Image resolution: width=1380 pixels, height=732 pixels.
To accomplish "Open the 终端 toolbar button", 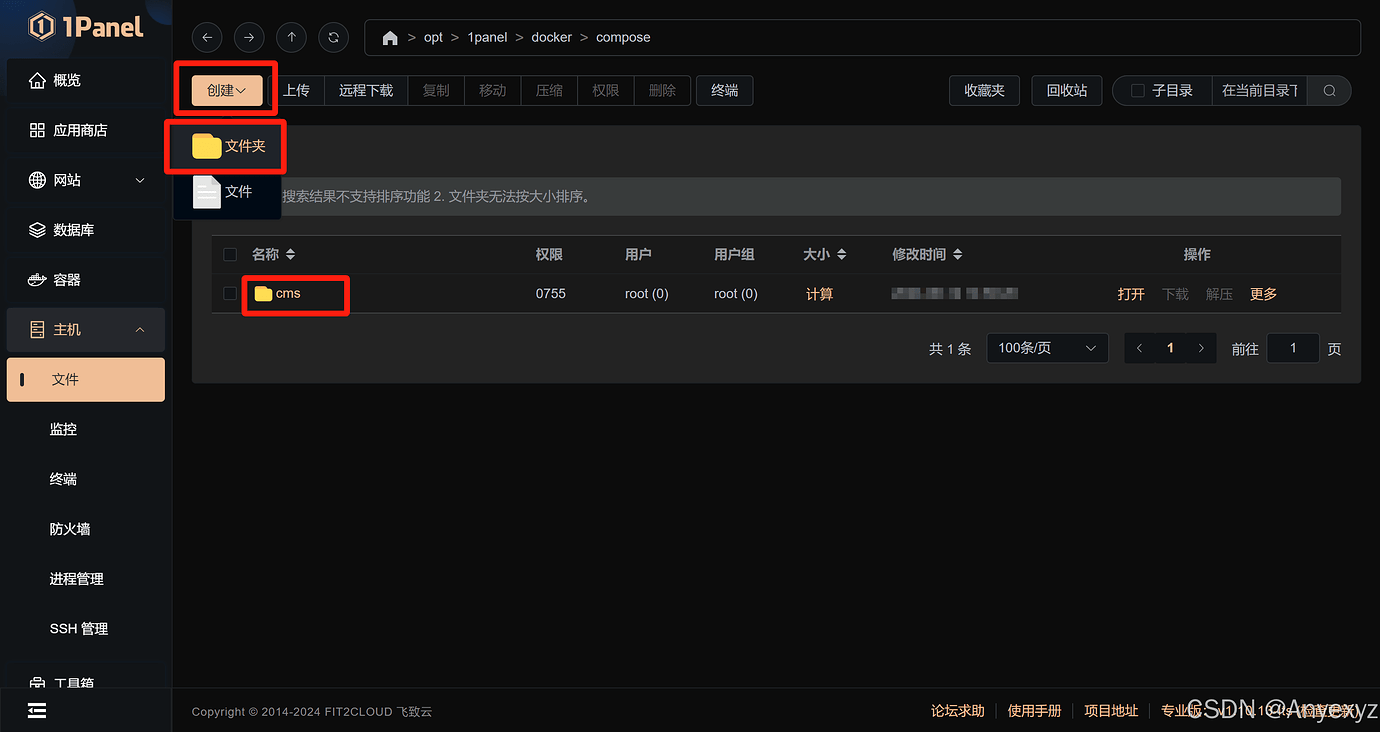I will (x=725, y=90).
